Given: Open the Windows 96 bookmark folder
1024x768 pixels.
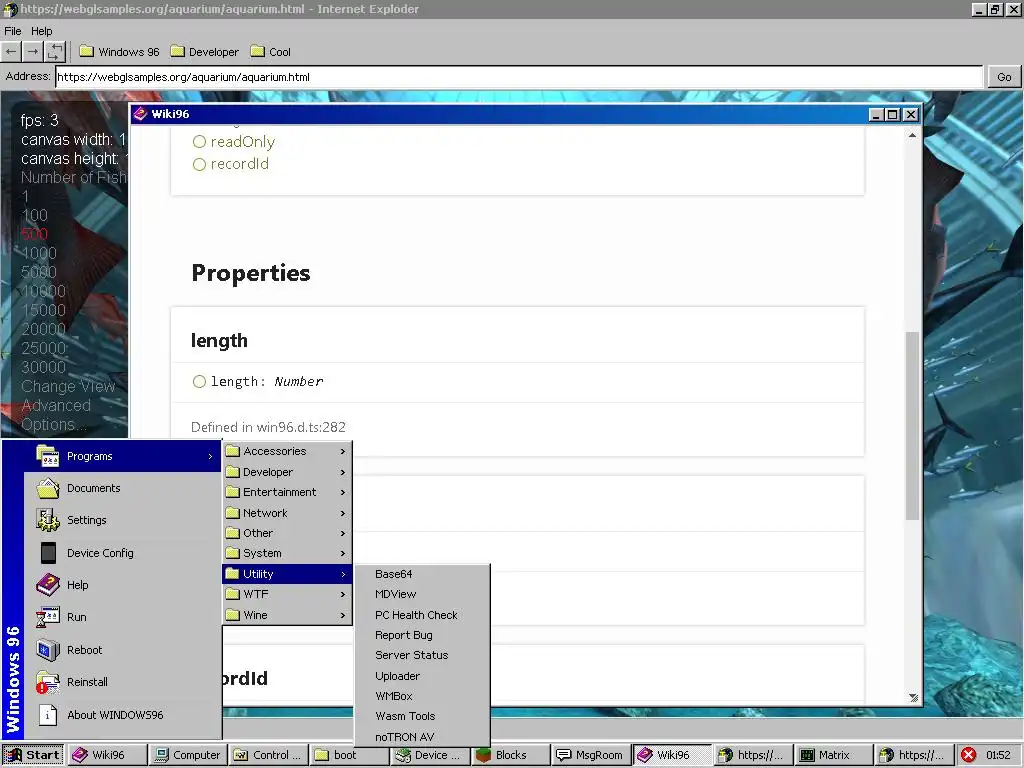Looking at the screenshot, I should click(120, 52).
